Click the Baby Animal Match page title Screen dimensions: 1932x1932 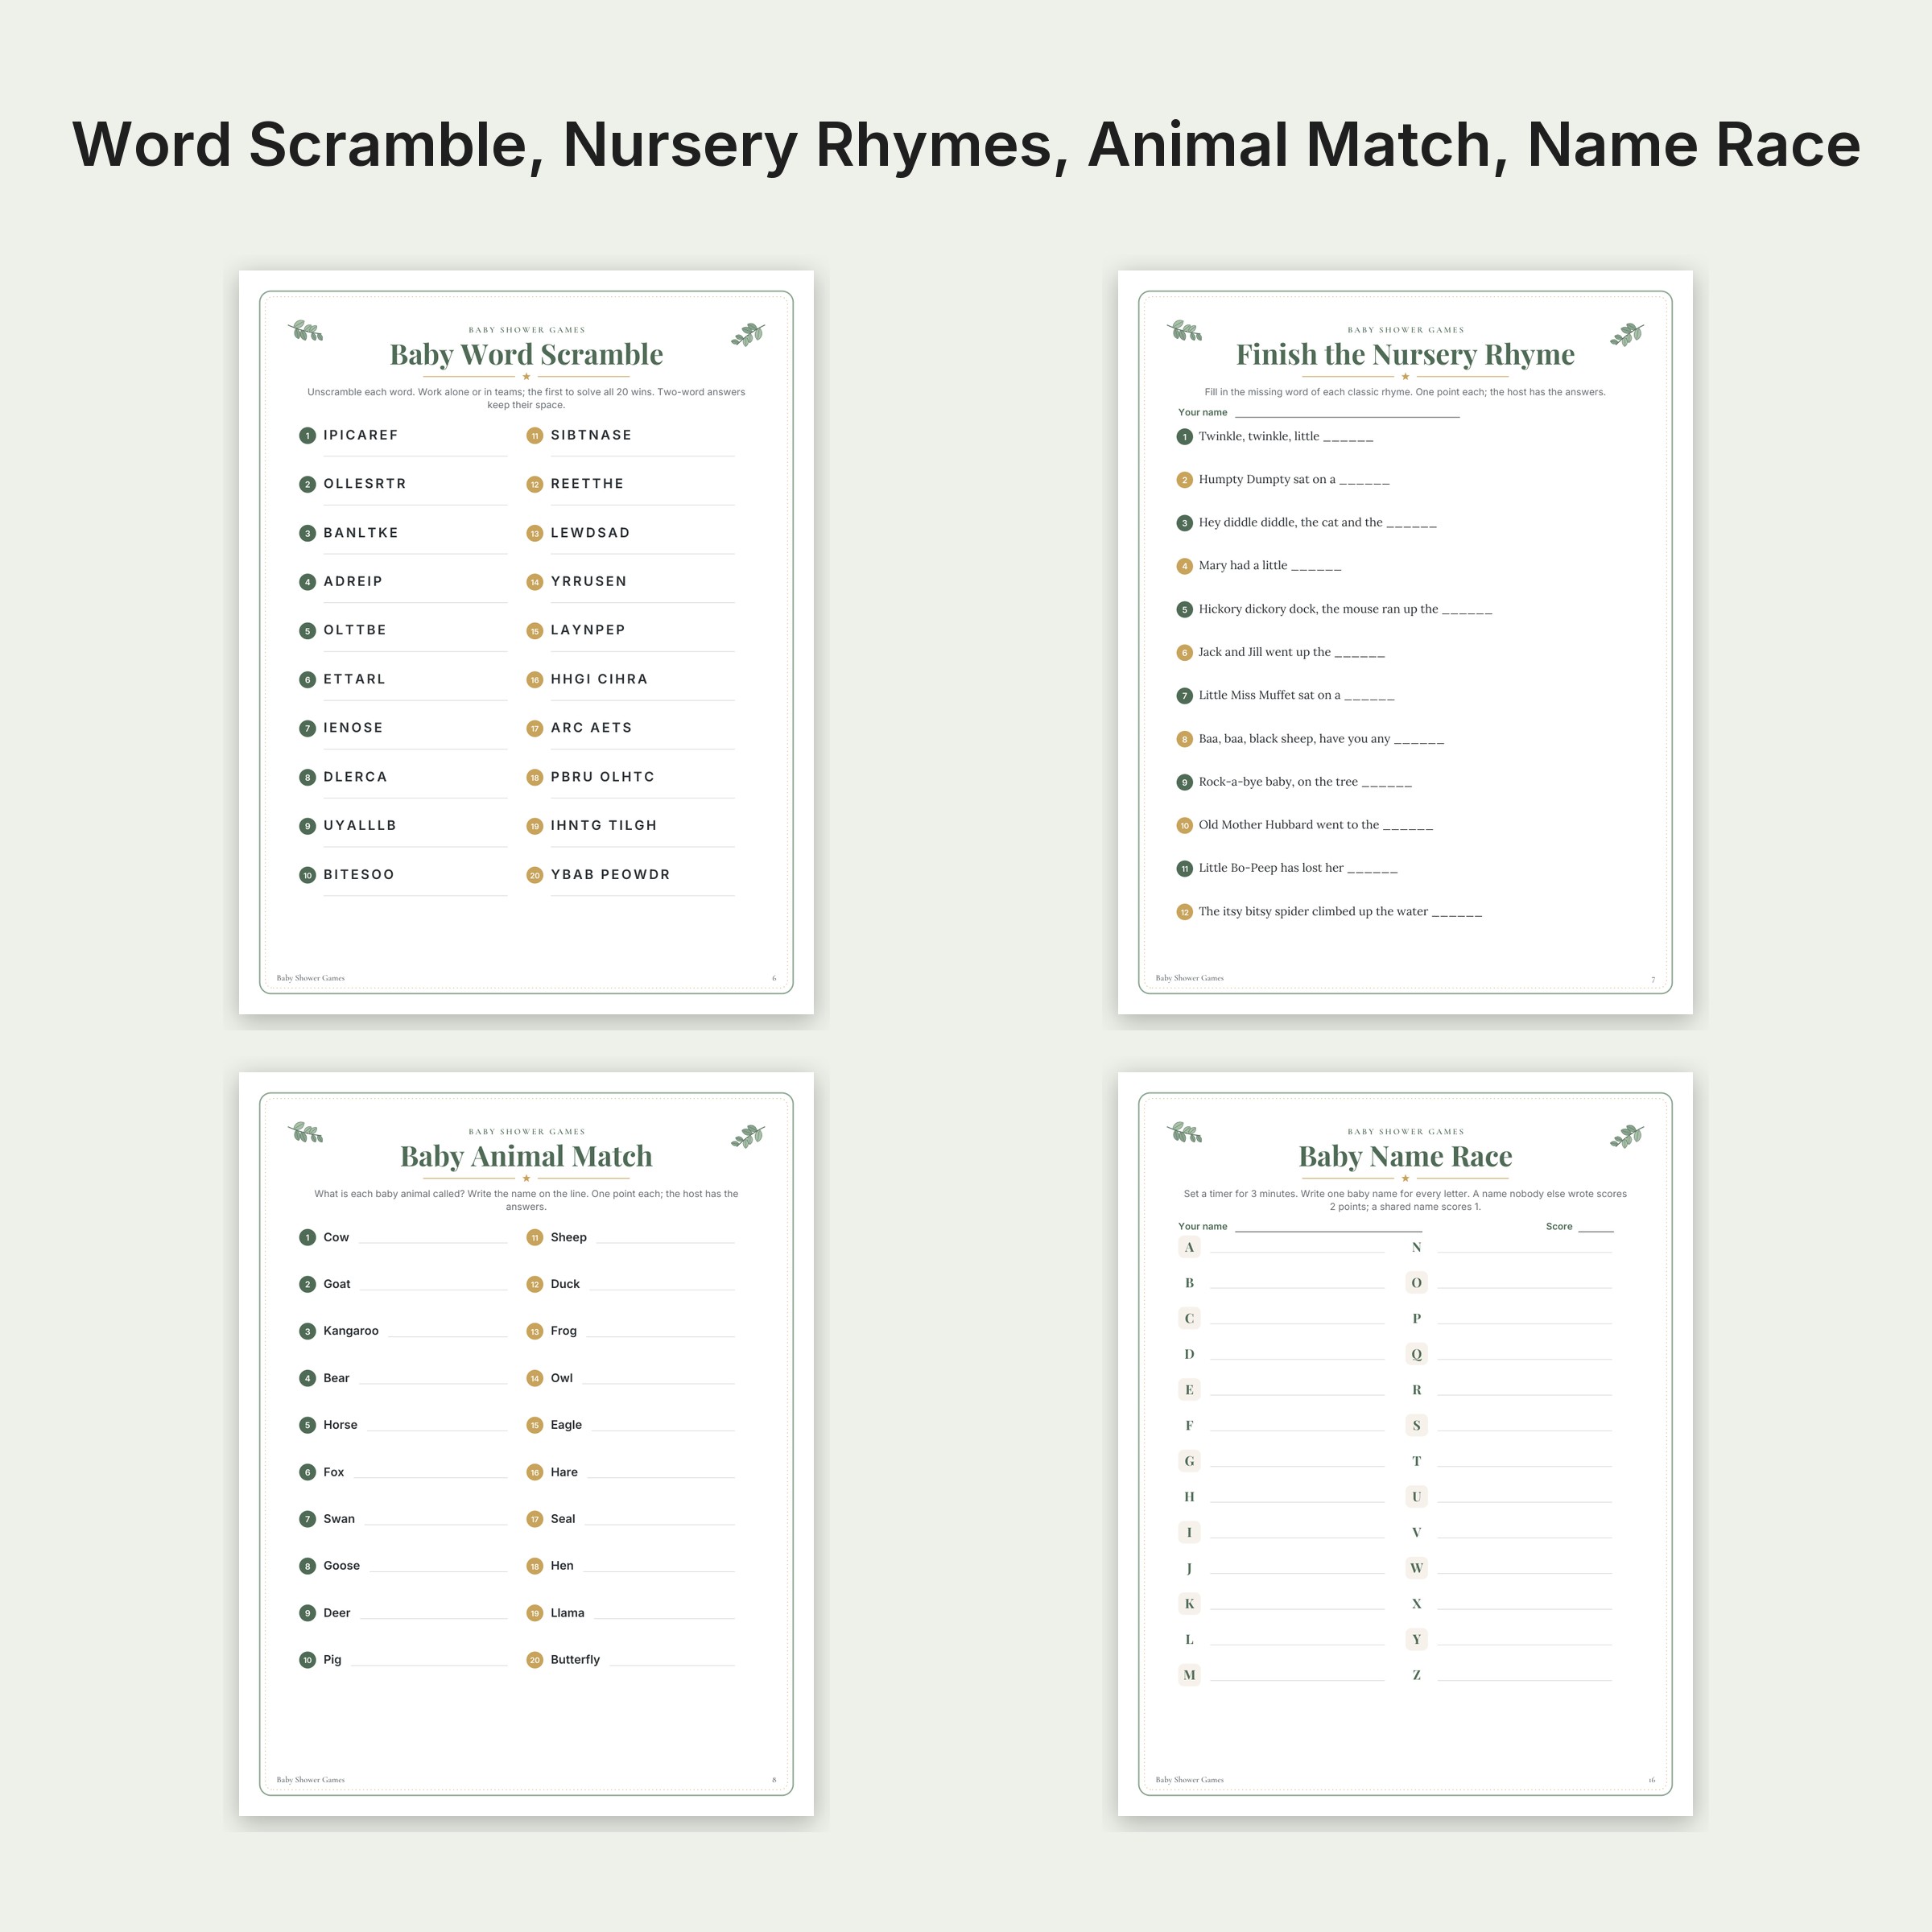[x=526, y=1156]
